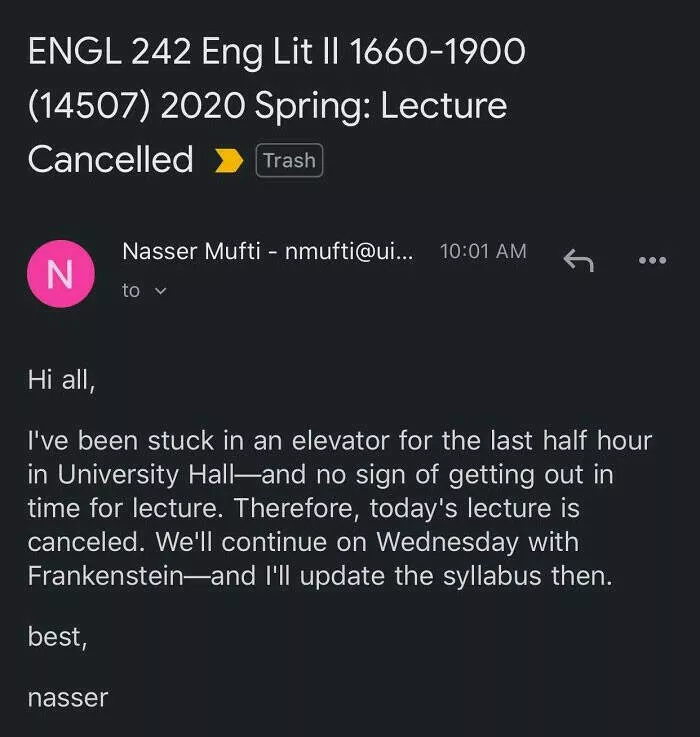
Task: Click the 10:01 AM timestamp
Action: tap(483, 252)
